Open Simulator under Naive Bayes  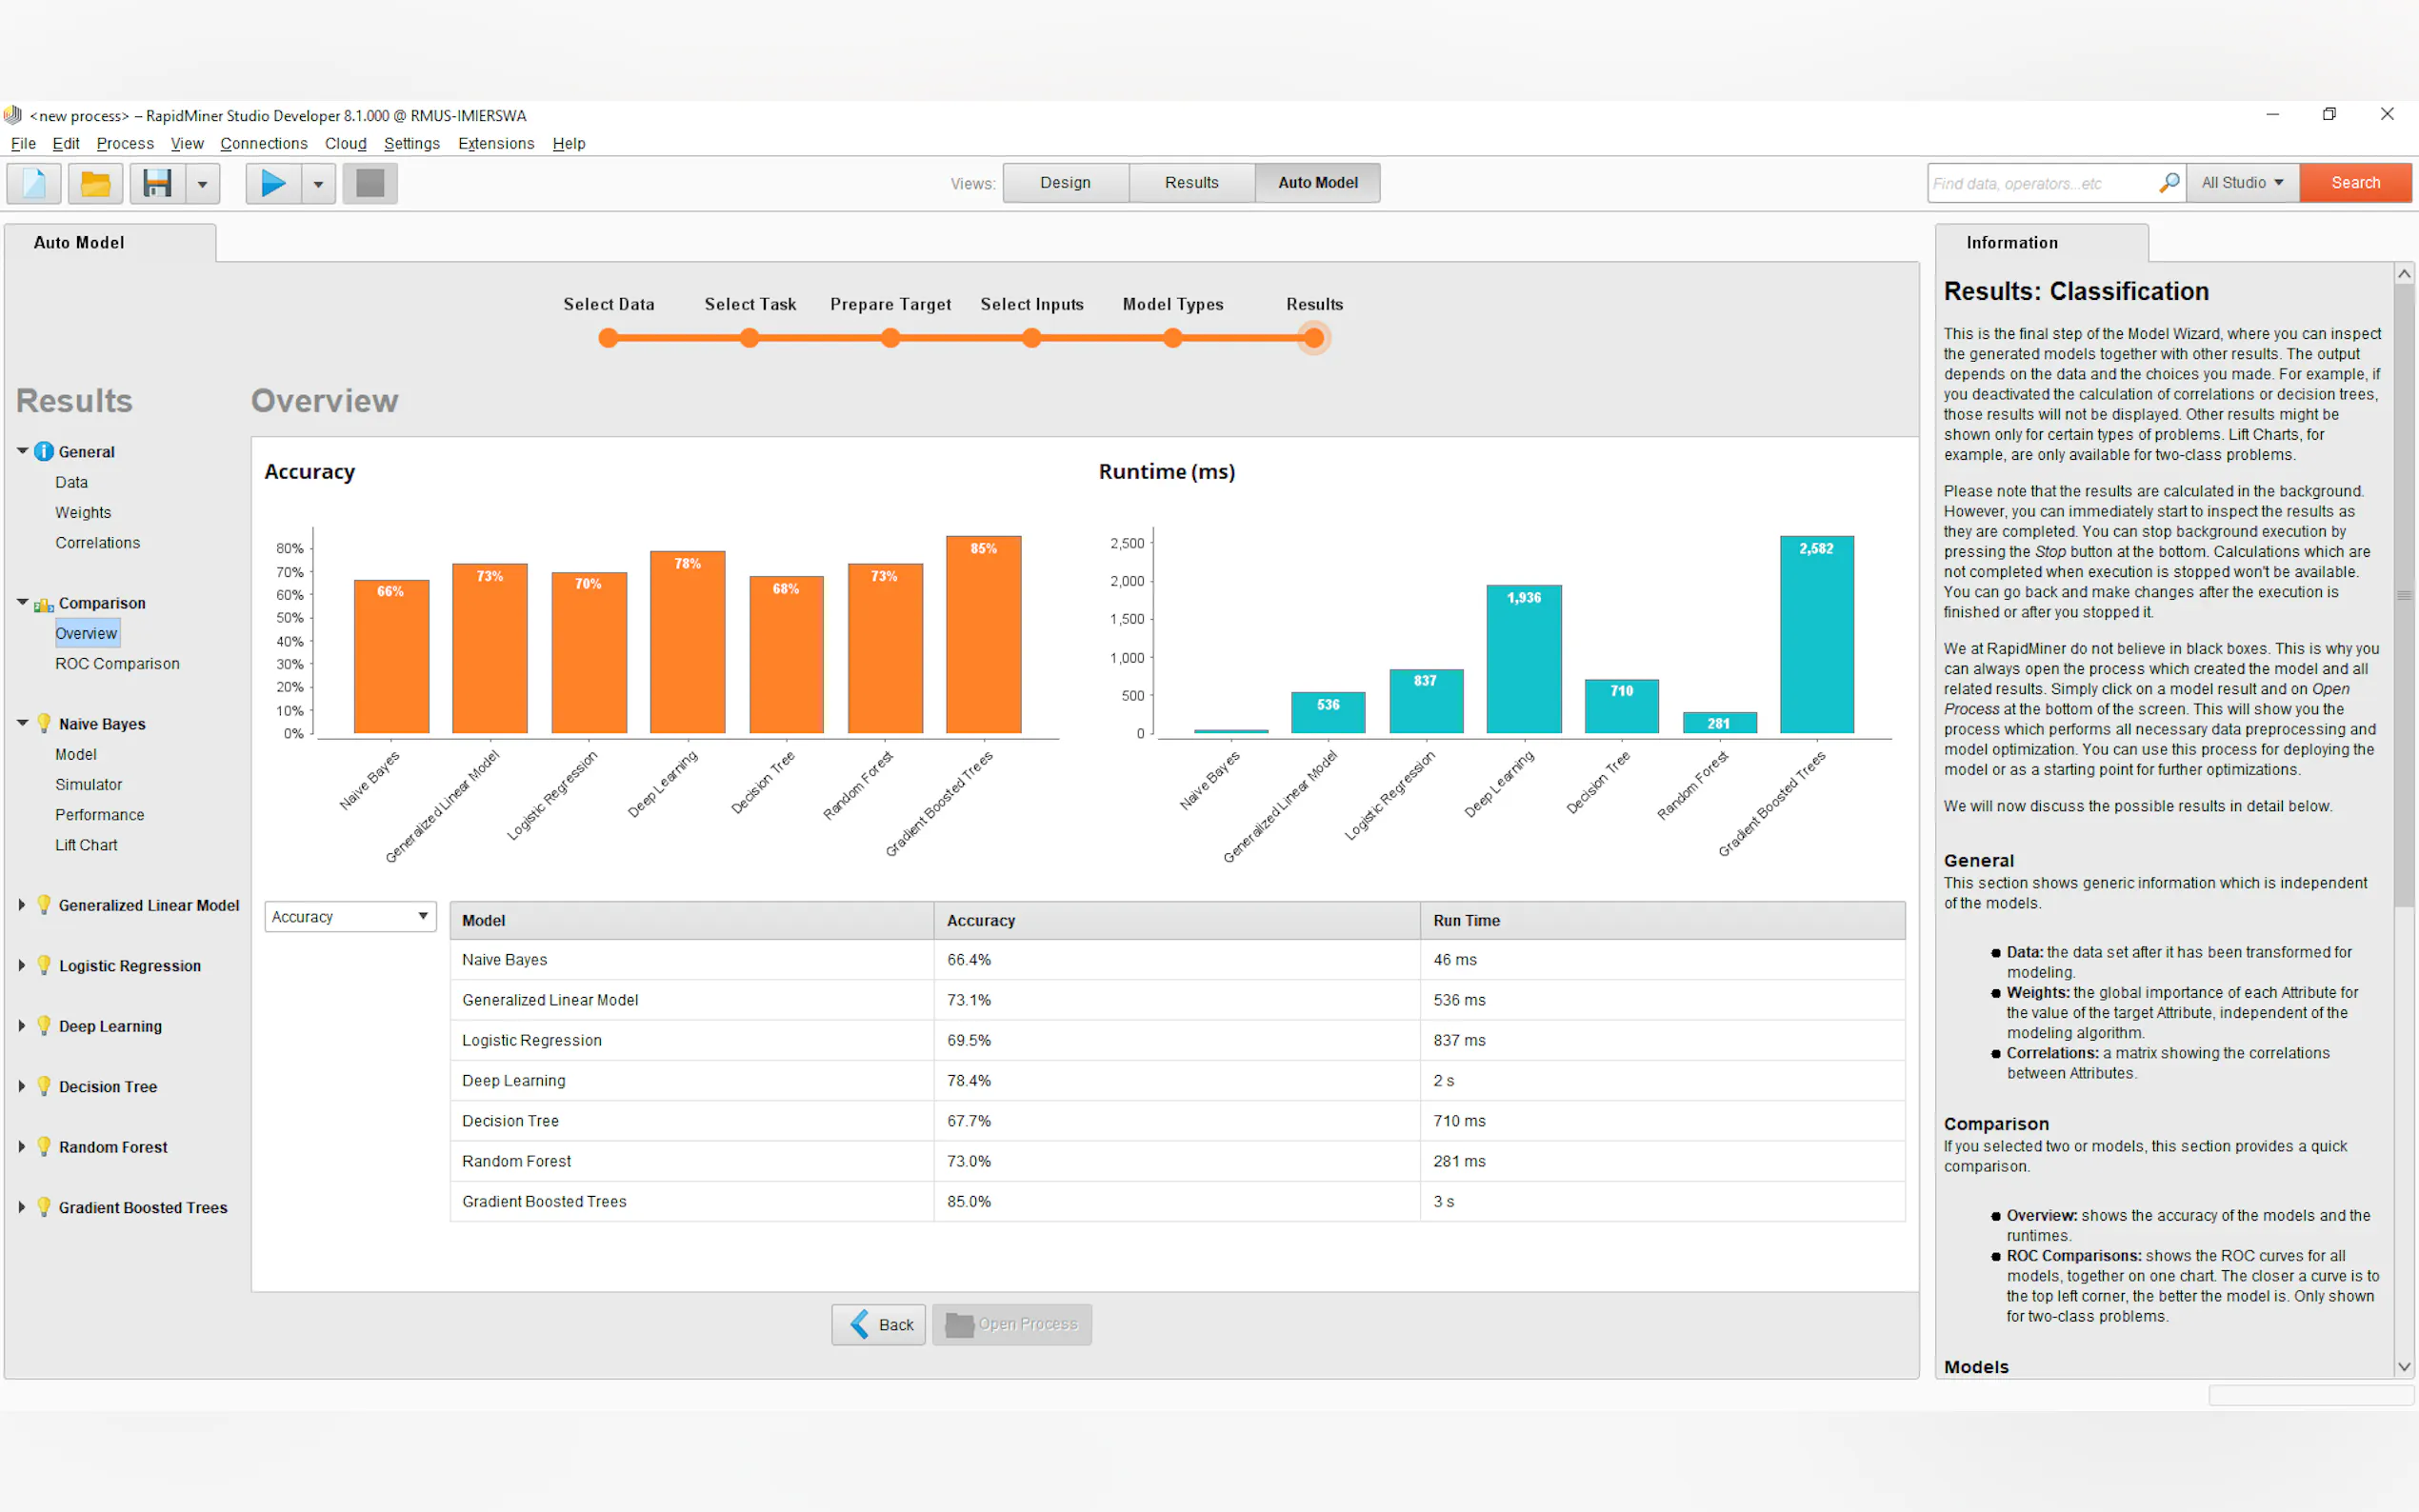pos(89,784)
